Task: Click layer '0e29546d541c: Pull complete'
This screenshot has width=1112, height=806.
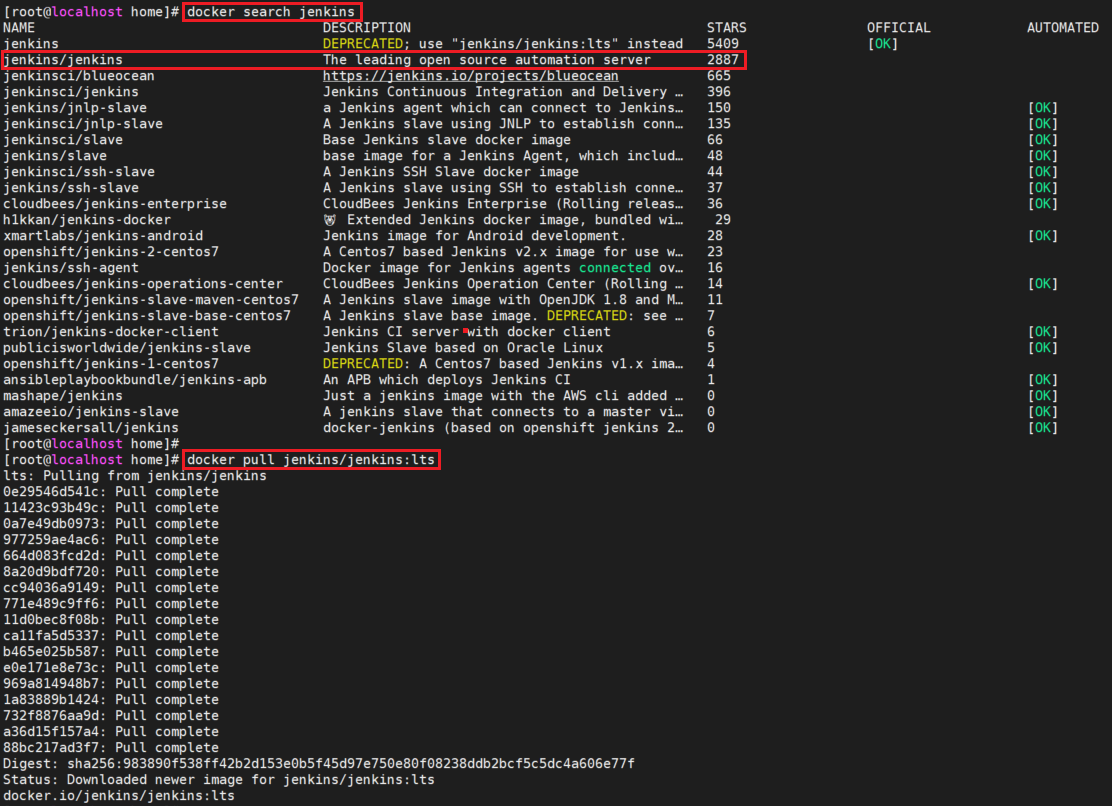Action: [x=111, y=492]
